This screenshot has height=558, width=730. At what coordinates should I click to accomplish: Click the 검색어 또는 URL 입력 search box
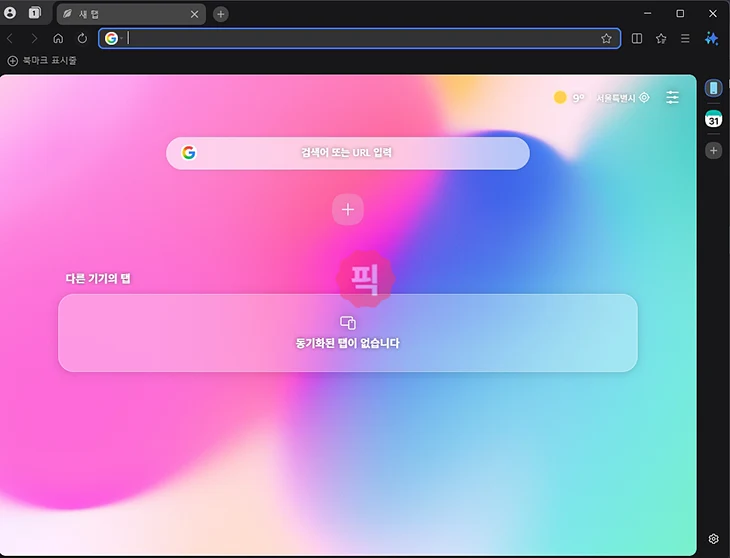(348, 153)
